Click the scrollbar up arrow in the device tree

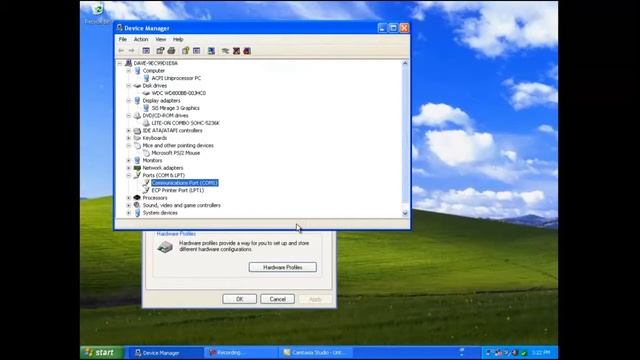405,64
